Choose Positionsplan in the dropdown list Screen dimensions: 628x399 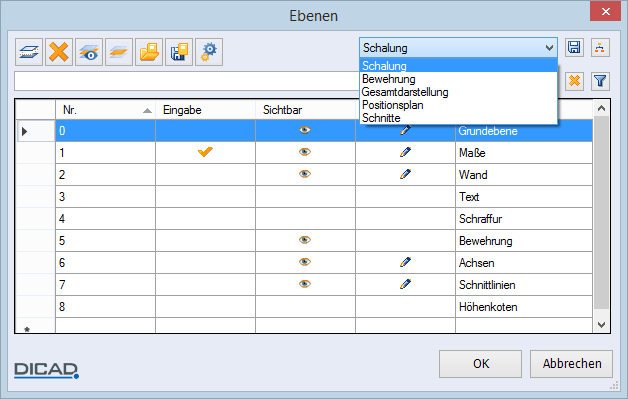pos(392,105)
